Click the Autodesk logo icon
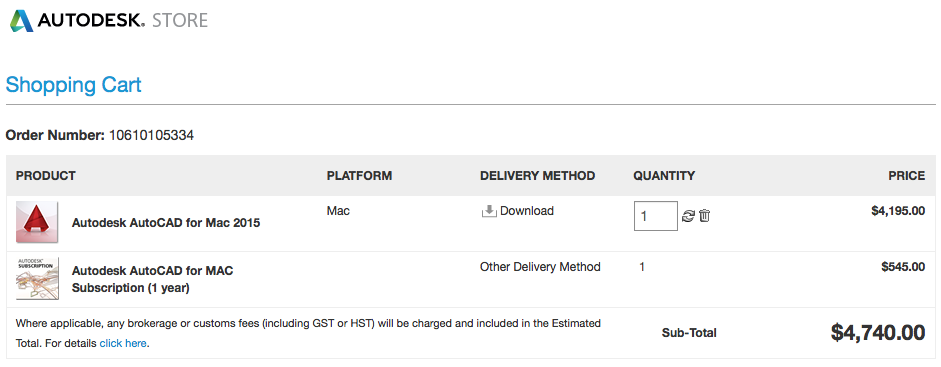Viewport: 941px width, 367px height. point(21,20)
